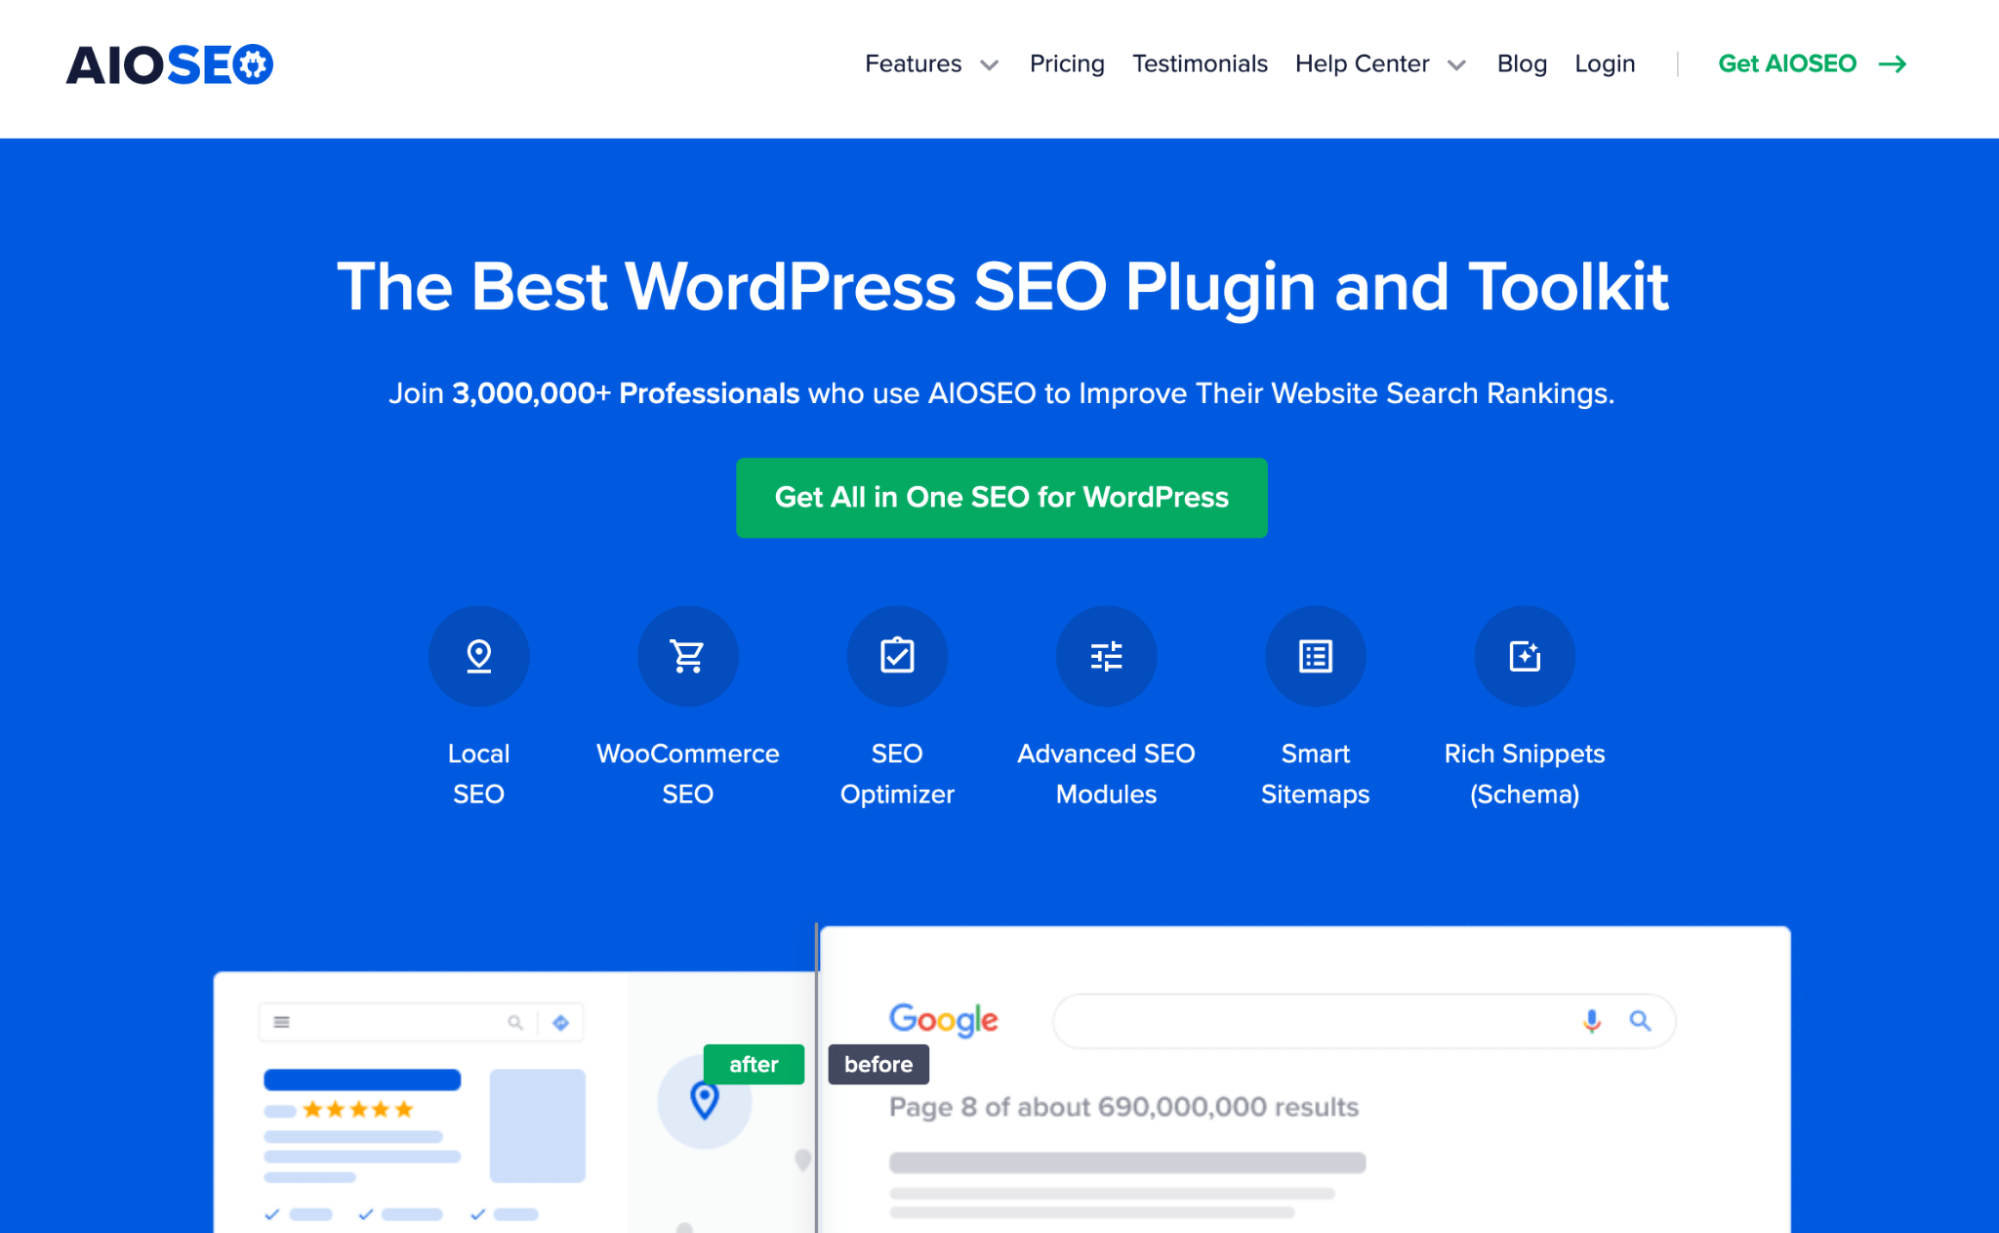Click the five-star rating in preview
1999x1233 pixels.
(x=358, y=1109)
